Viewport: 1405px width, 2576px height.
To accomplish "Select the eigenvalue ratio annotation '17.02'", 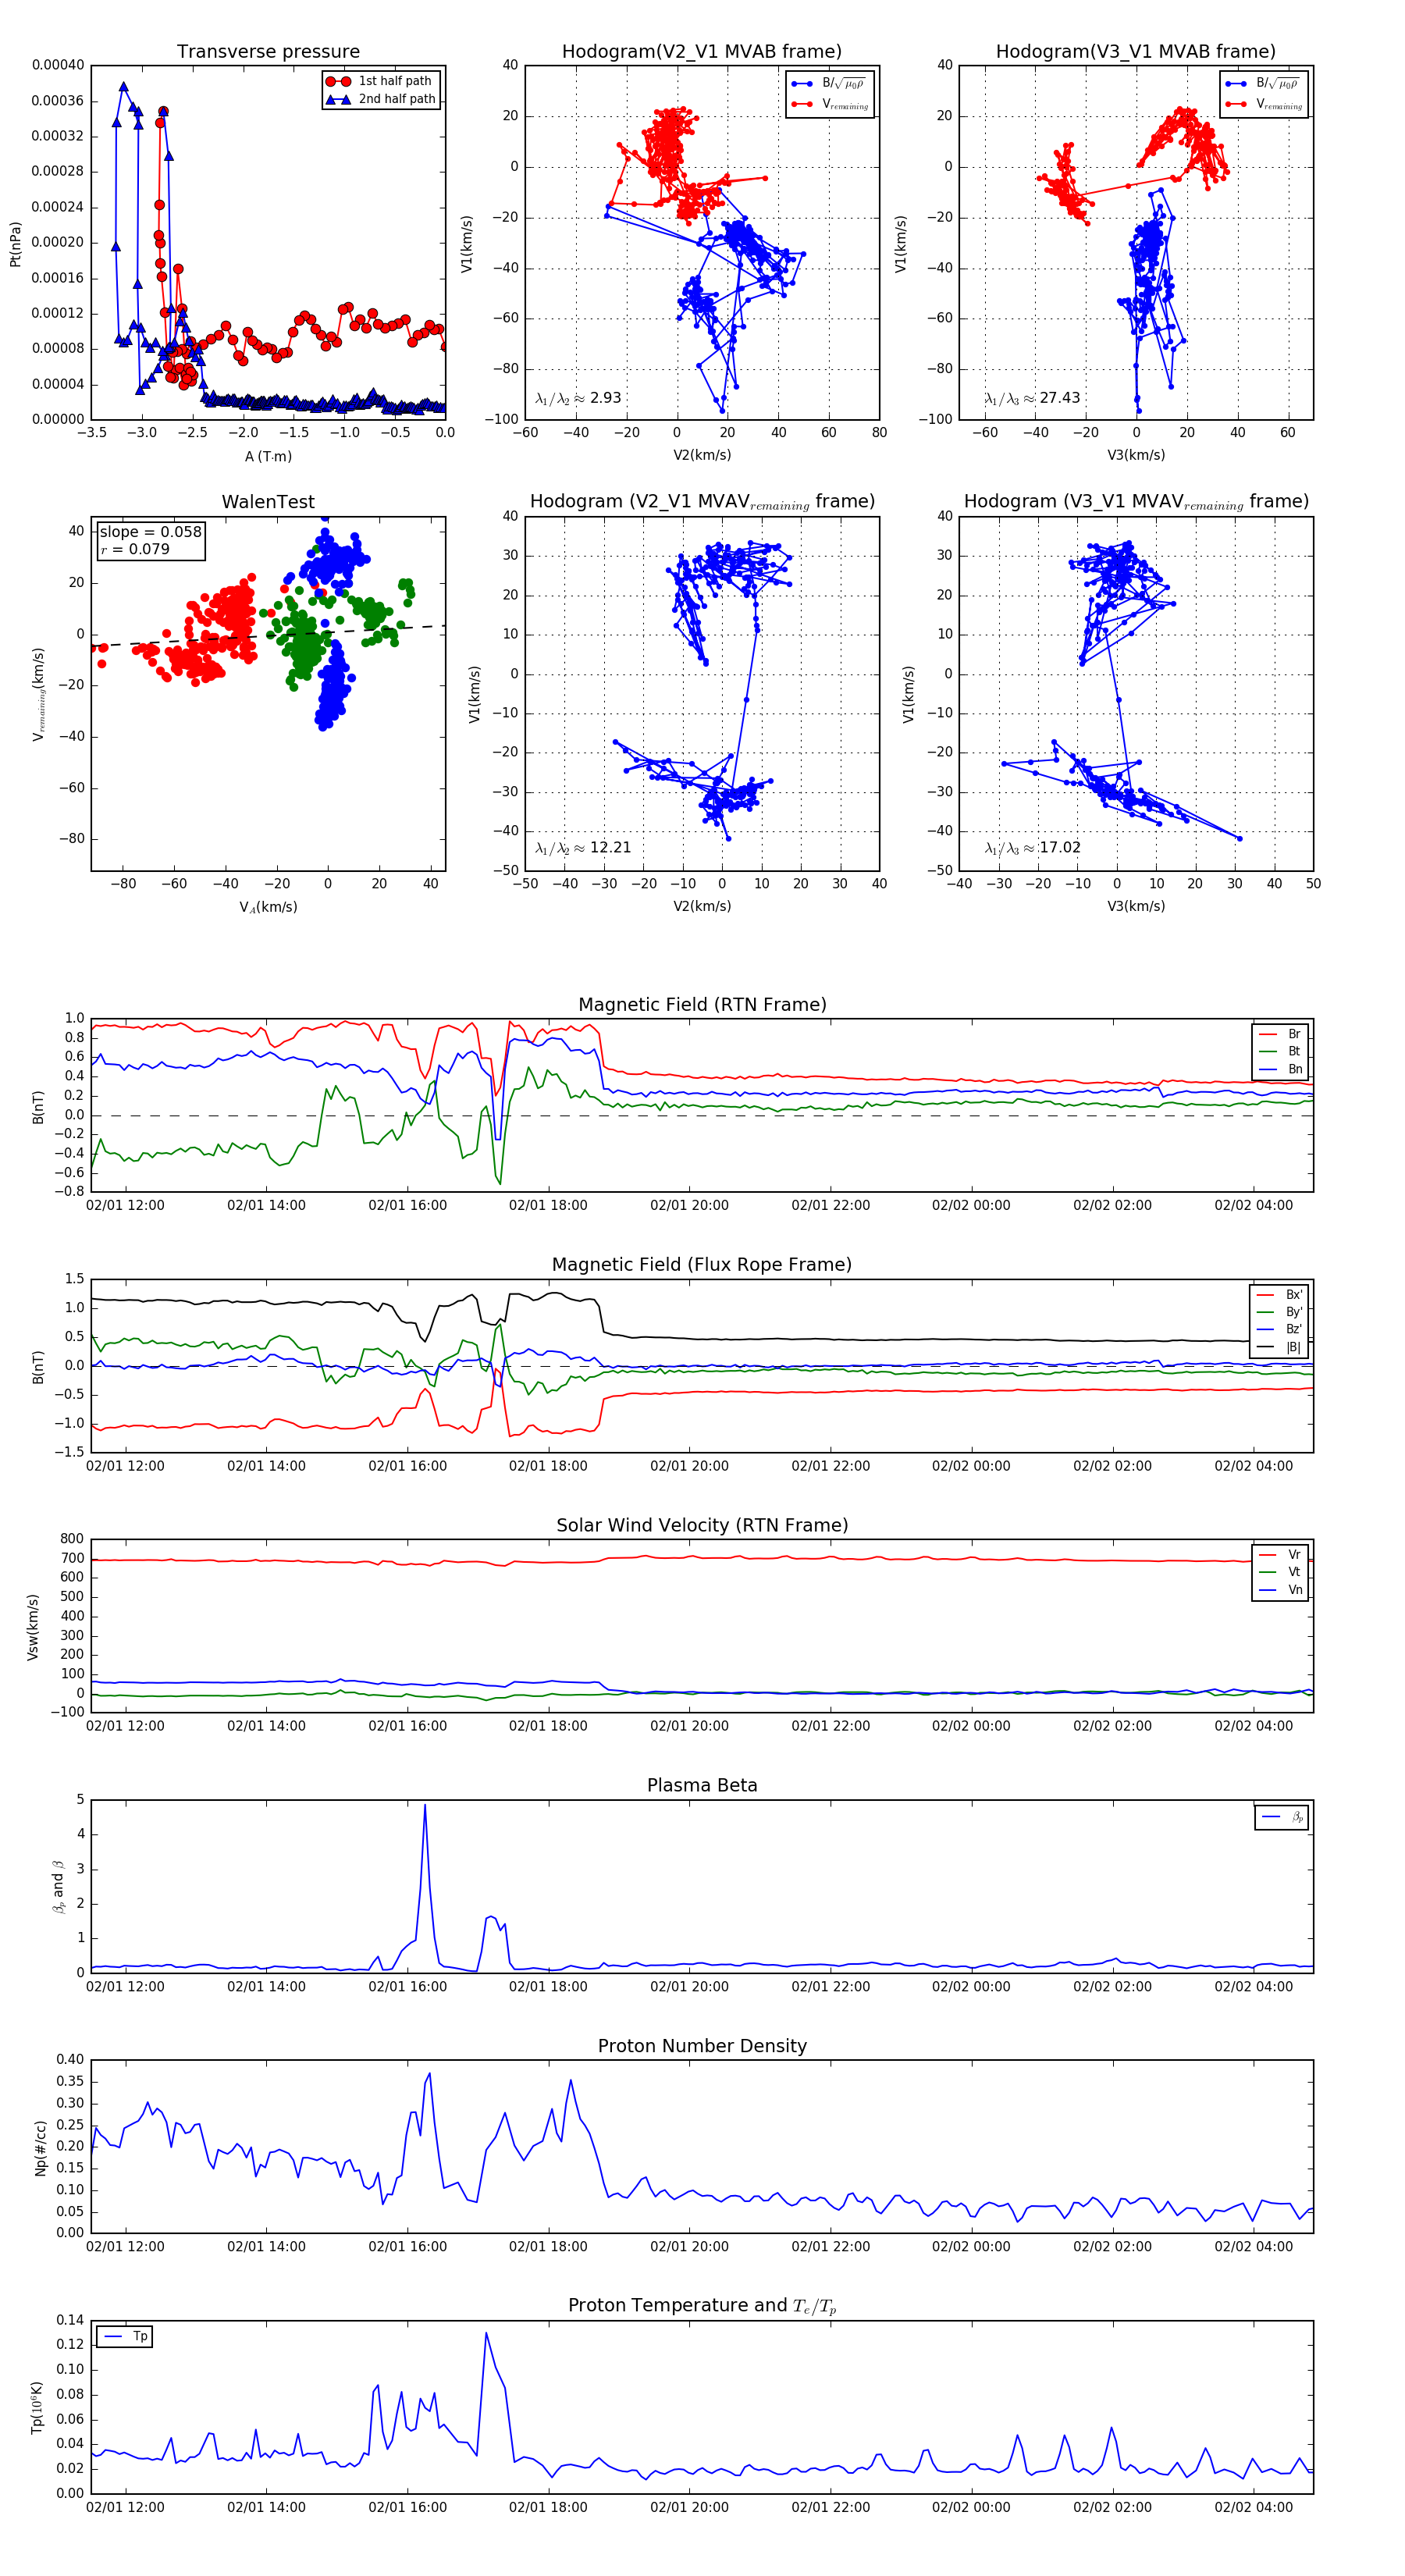I will [1032, 848].
